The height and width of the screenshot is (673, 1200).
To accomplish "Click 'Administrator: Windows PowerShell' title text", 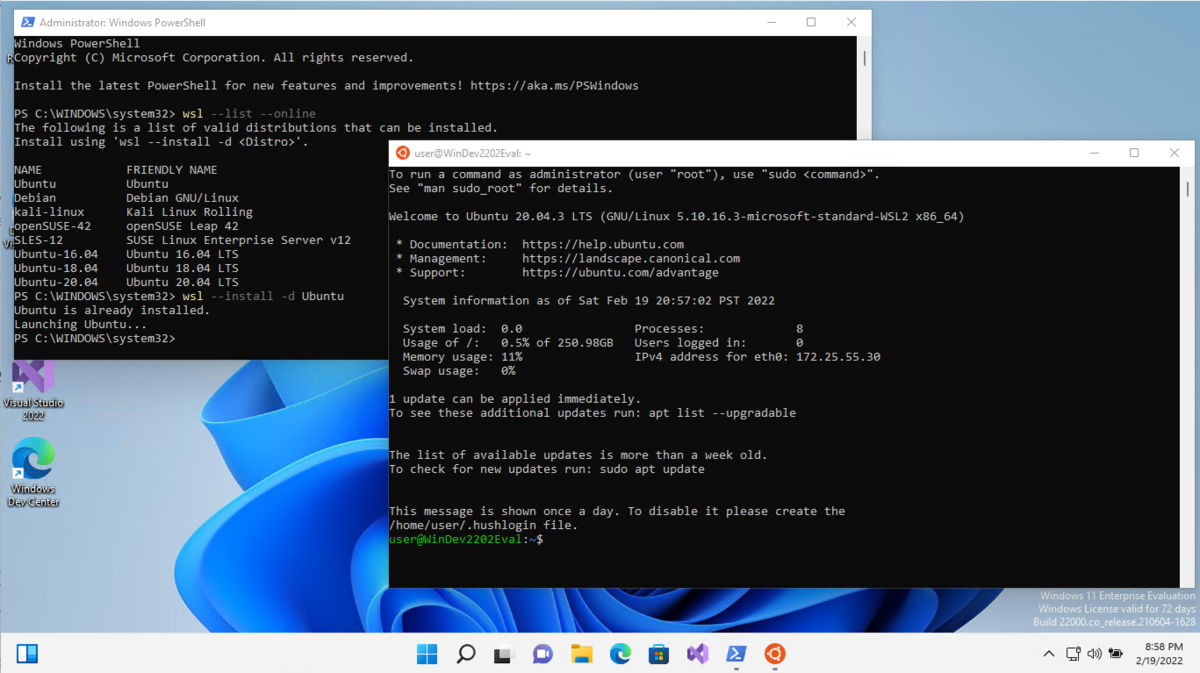I will pyautogui.click(x=123, y=22).
